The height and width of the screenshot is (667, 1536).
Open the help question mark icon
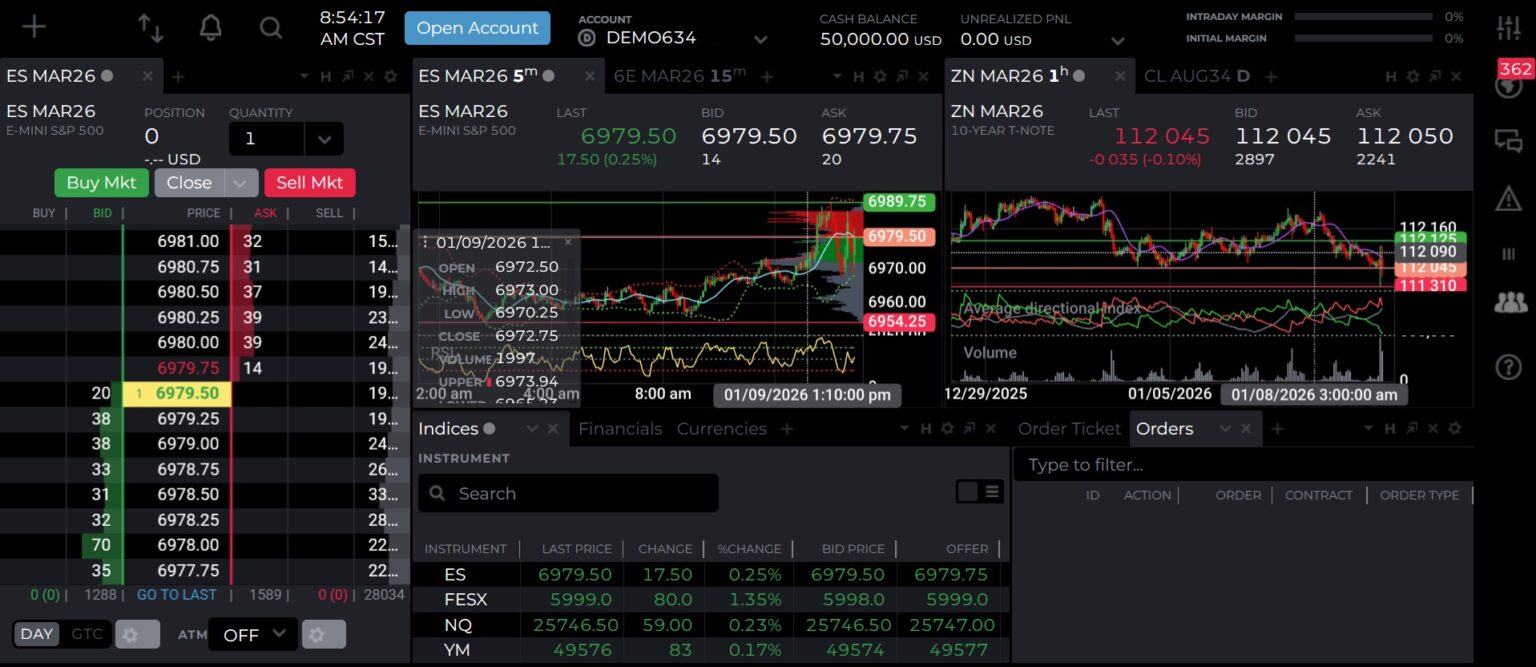pos(1508,367)
